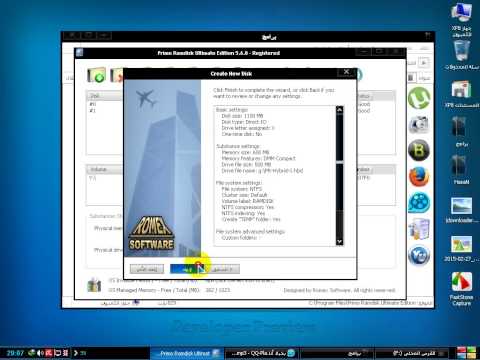Viewport: 480px width, 360px height.
Task: Open the camera icon in the folder window
Action: coord(419,124)
